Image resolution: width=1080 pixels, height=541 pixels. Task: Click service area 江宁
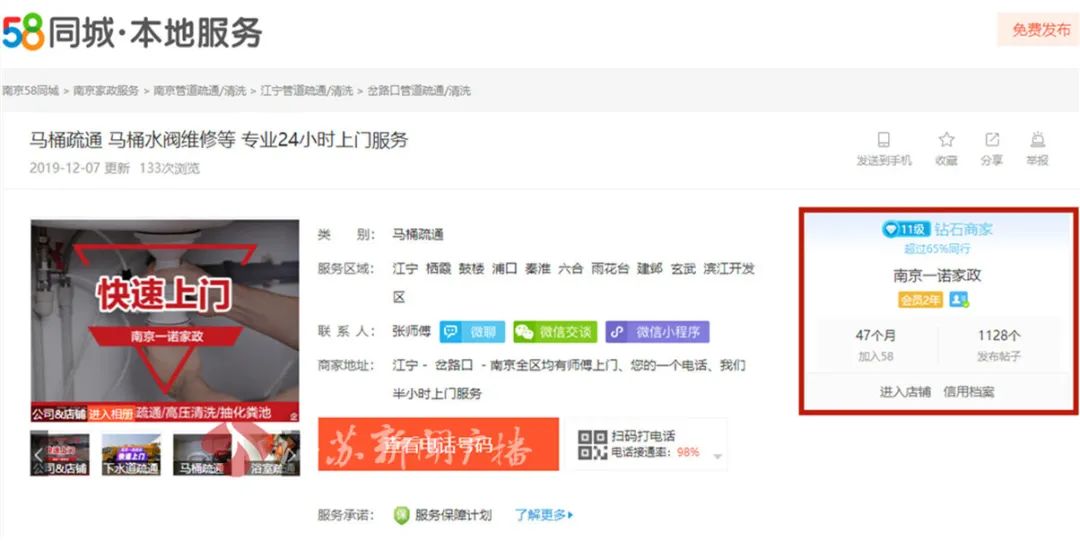405,269
